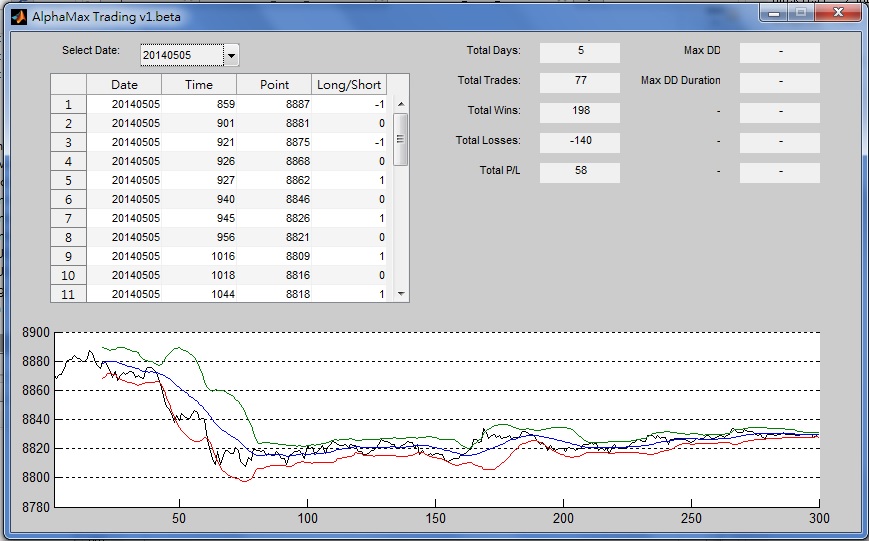Click the Point cell 8818

click(274, 294)
